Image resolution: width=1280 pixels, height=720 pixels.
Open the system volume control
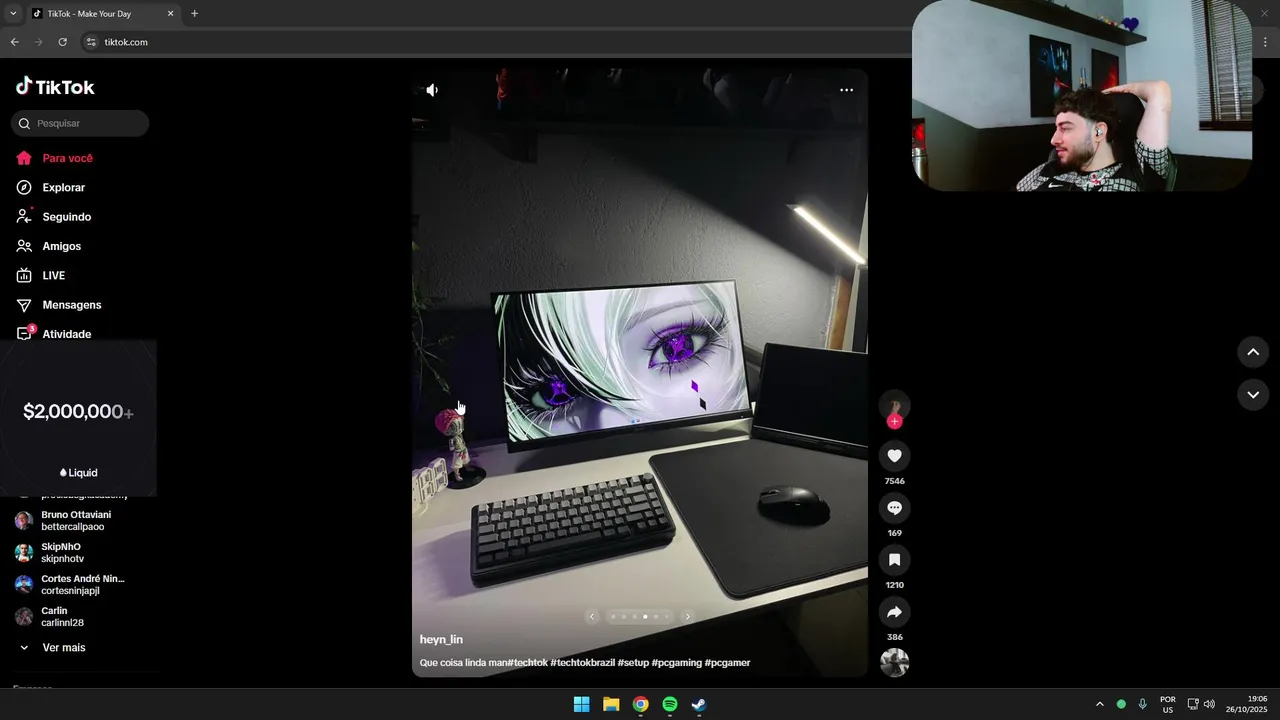tap(1209, 704)
